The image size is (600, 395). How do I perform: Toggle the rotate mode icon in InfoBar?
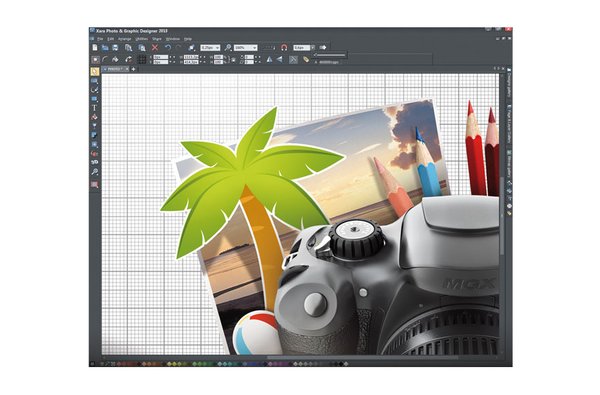pos(129,59)
